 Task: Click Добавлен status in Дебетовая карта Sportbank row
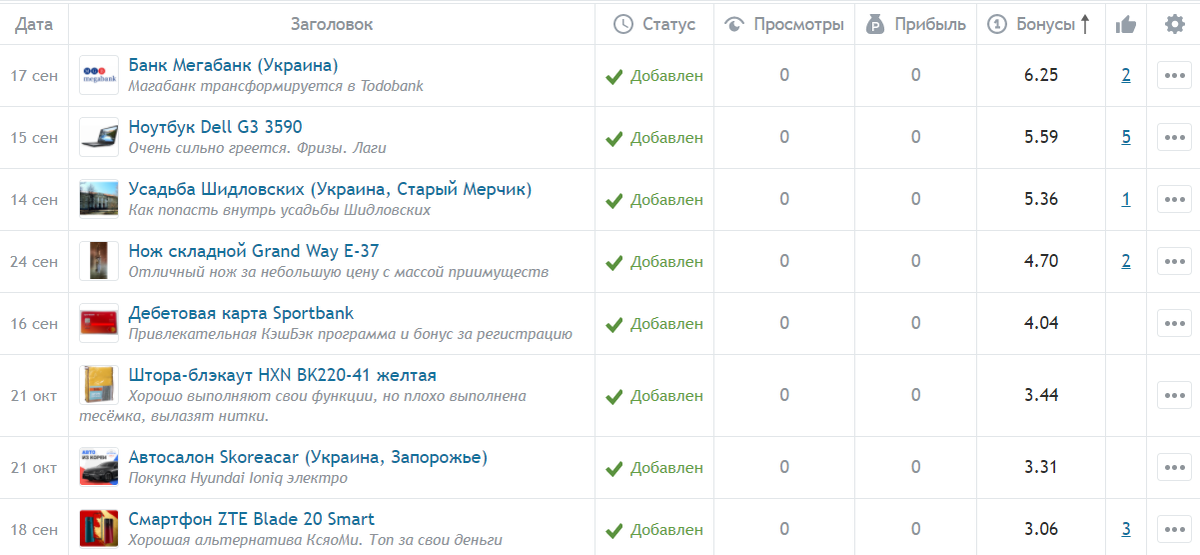[655, 324]
